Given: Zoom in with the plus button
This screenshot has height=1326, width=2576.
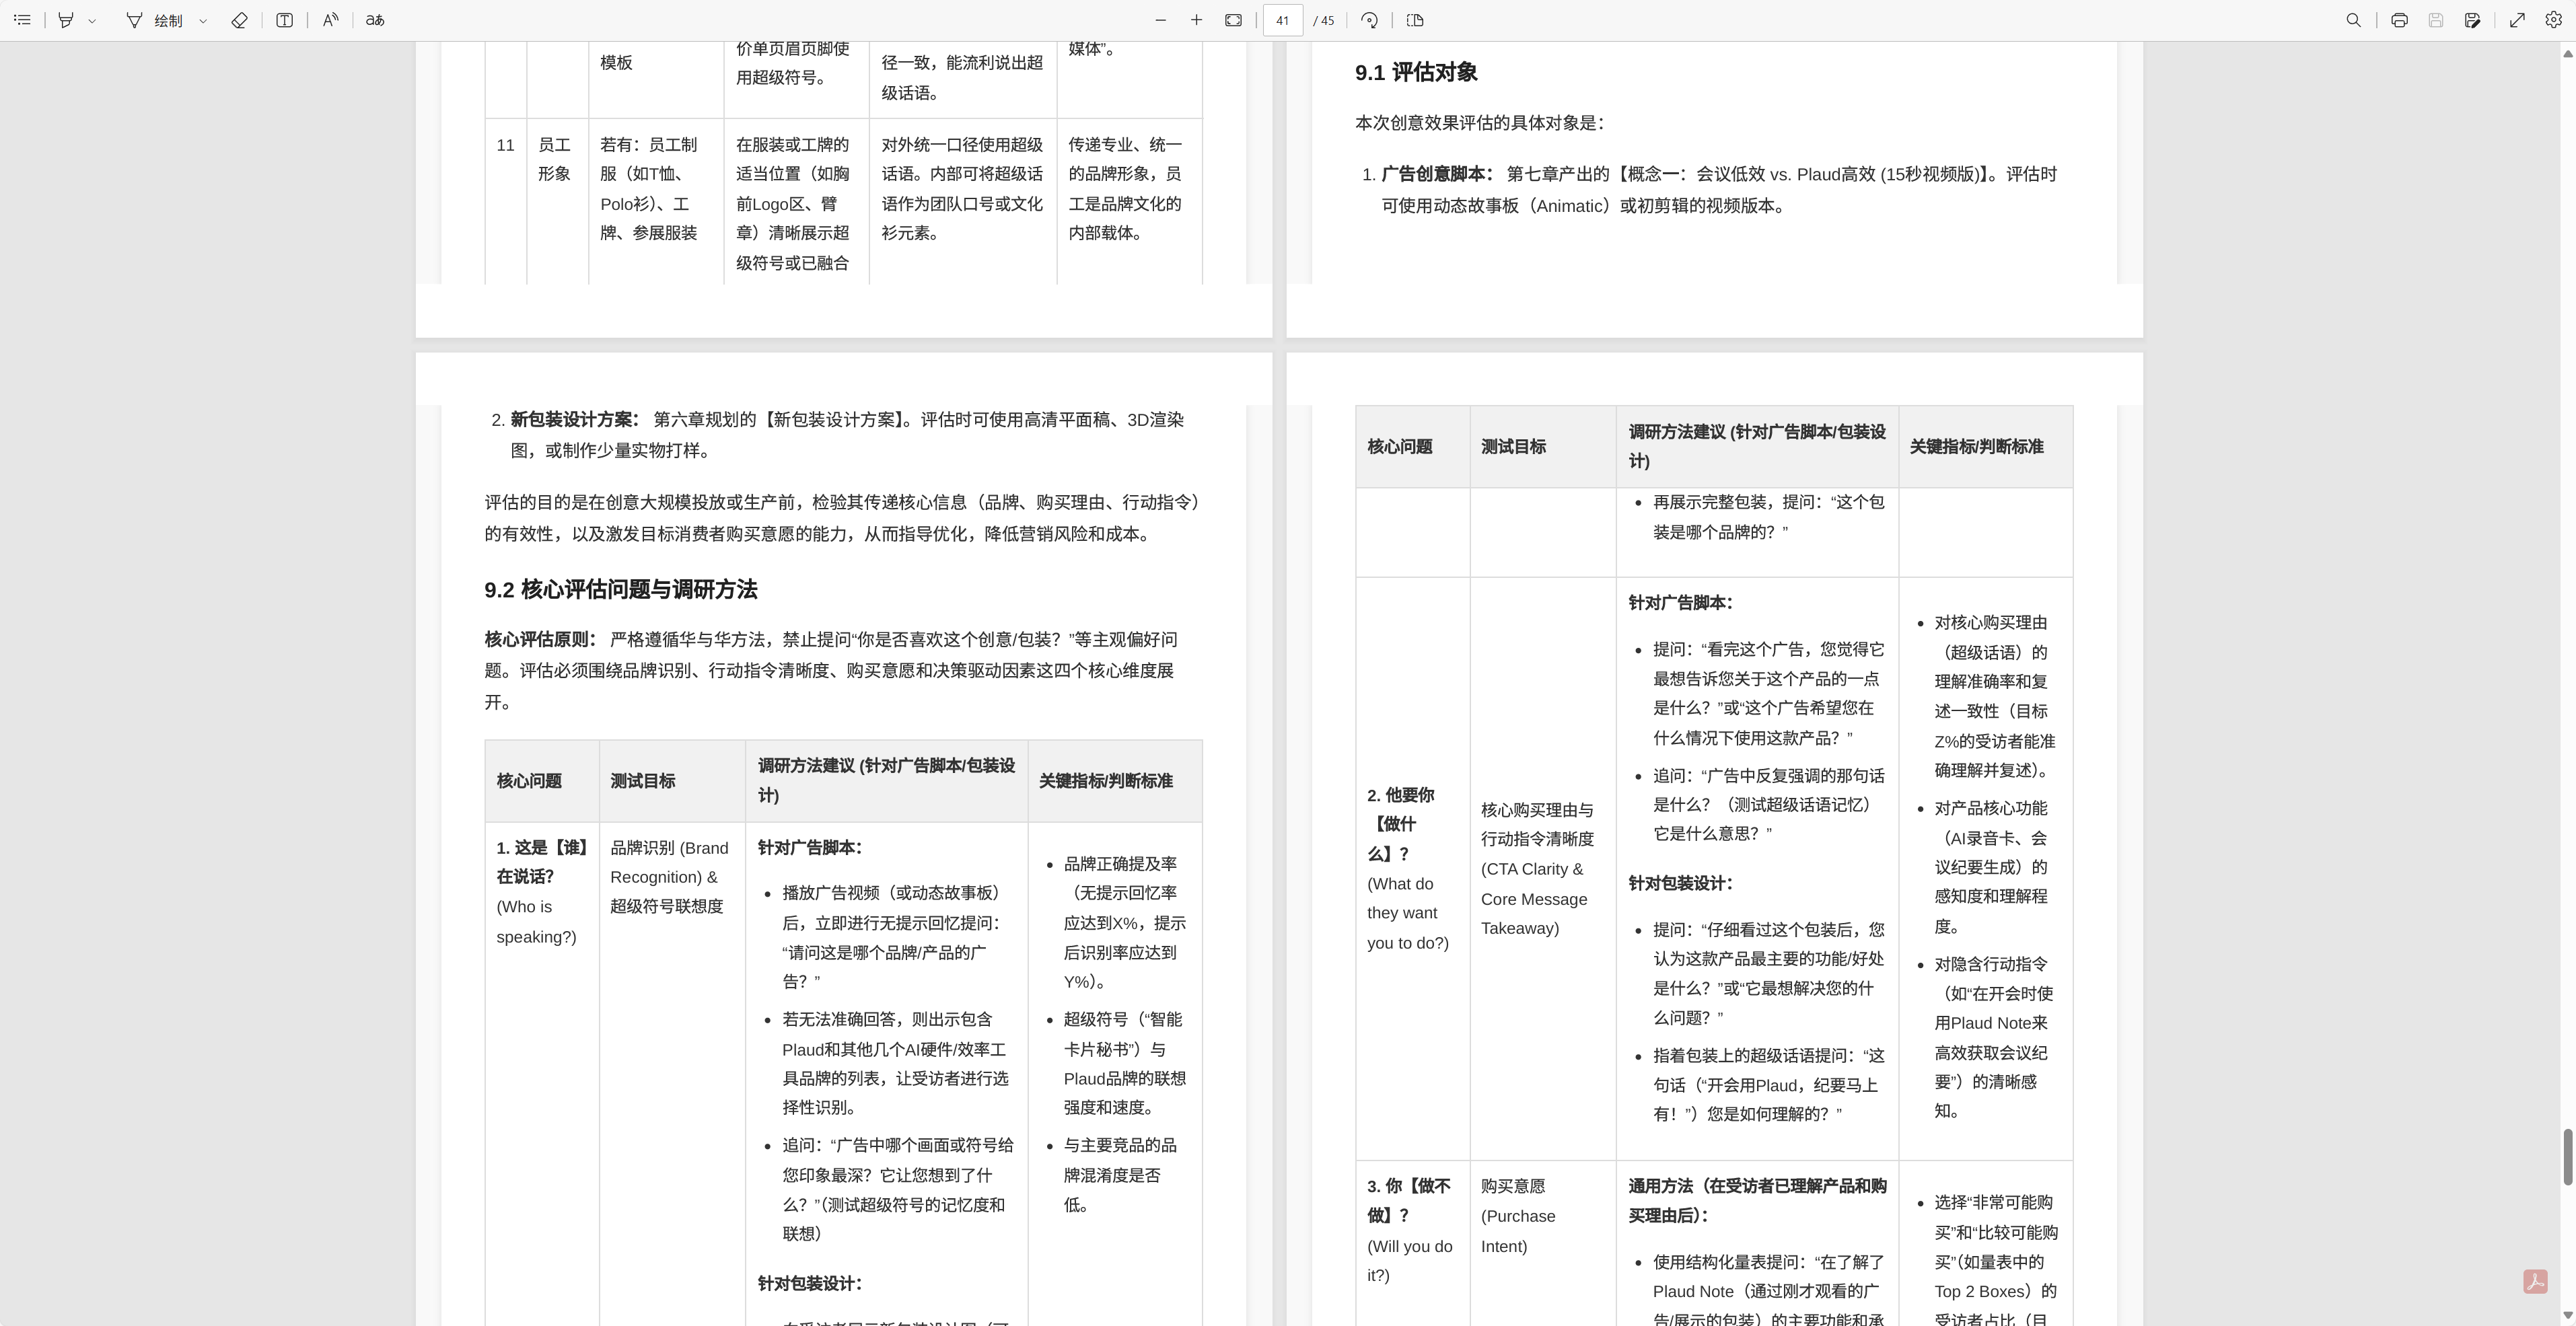Looking at the screenshot, I should point(1196,20).
